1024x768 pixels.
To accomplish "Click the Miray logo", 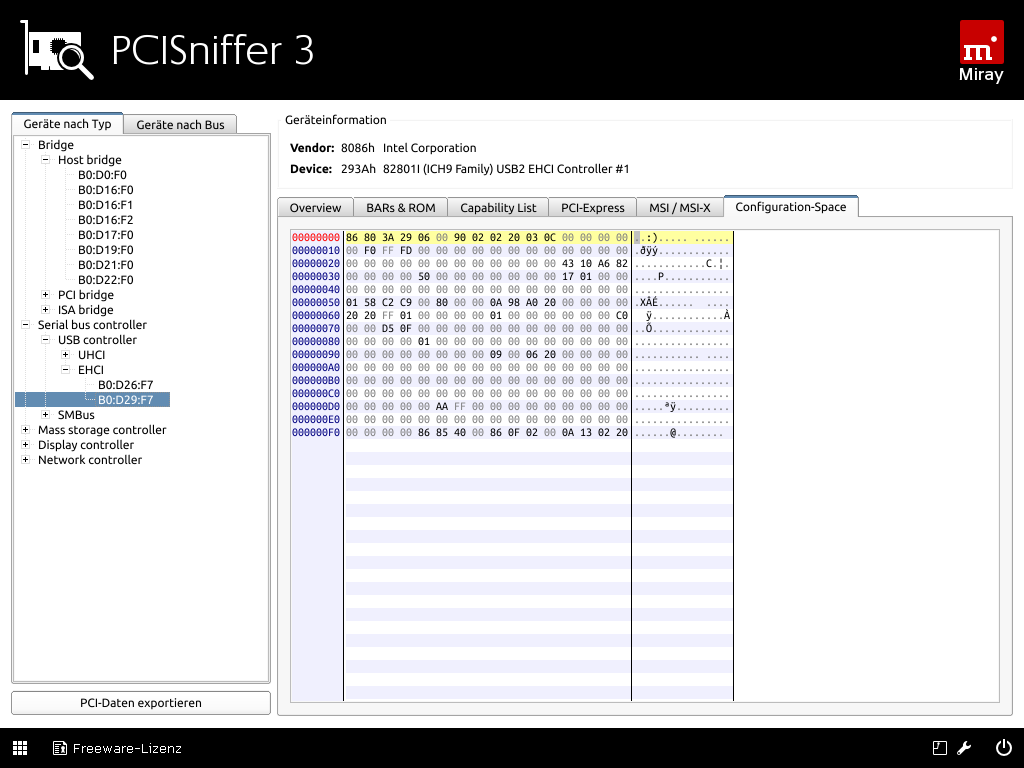I will click(982, 52).
